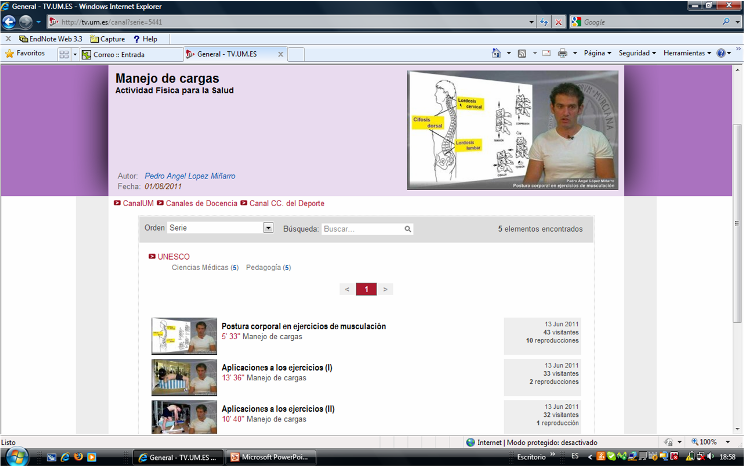The height and width of the screenshot is (466, 744).
Task: Select the General - TV.UM.ES tab
Action: [228, 54]
